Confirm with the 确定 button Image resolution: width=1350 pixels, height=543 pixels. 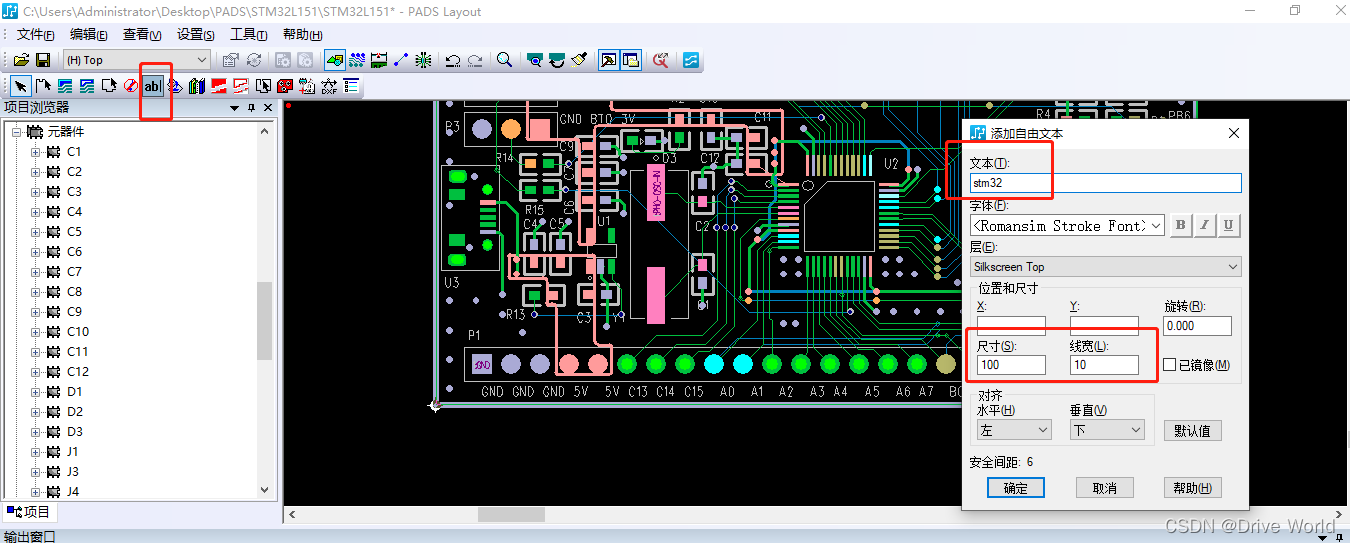tap(1015, 488)
